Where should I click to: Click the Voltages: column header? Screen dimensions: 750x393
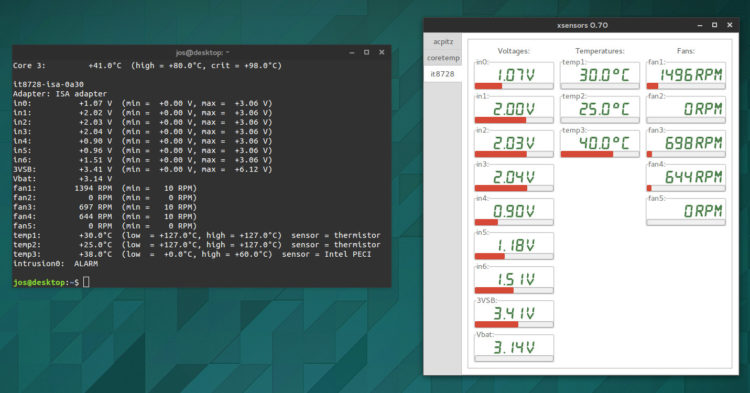pyautogui.click(x=514, y=51)
